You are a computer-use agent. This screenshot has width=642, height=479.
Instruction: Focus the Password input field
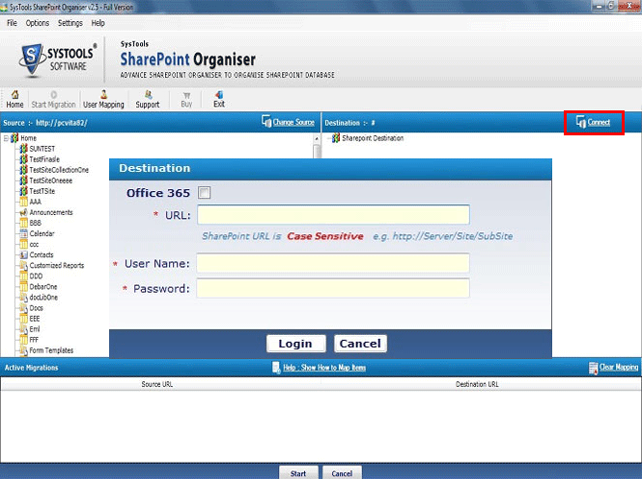(x=333, y=288)
